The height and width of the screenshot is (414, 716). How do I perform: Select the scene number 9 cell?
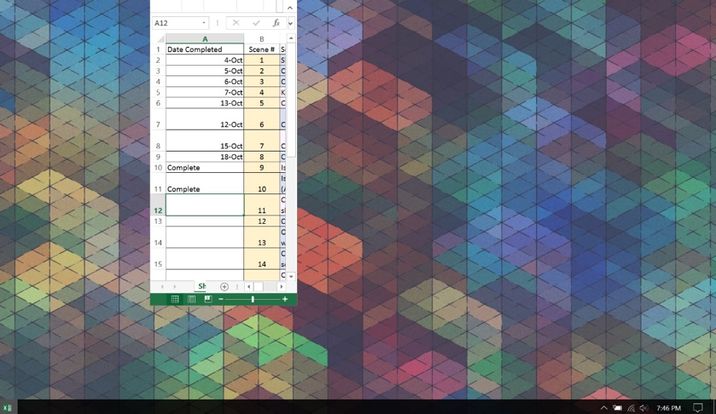pyautogui.click(x=262, y=167)
